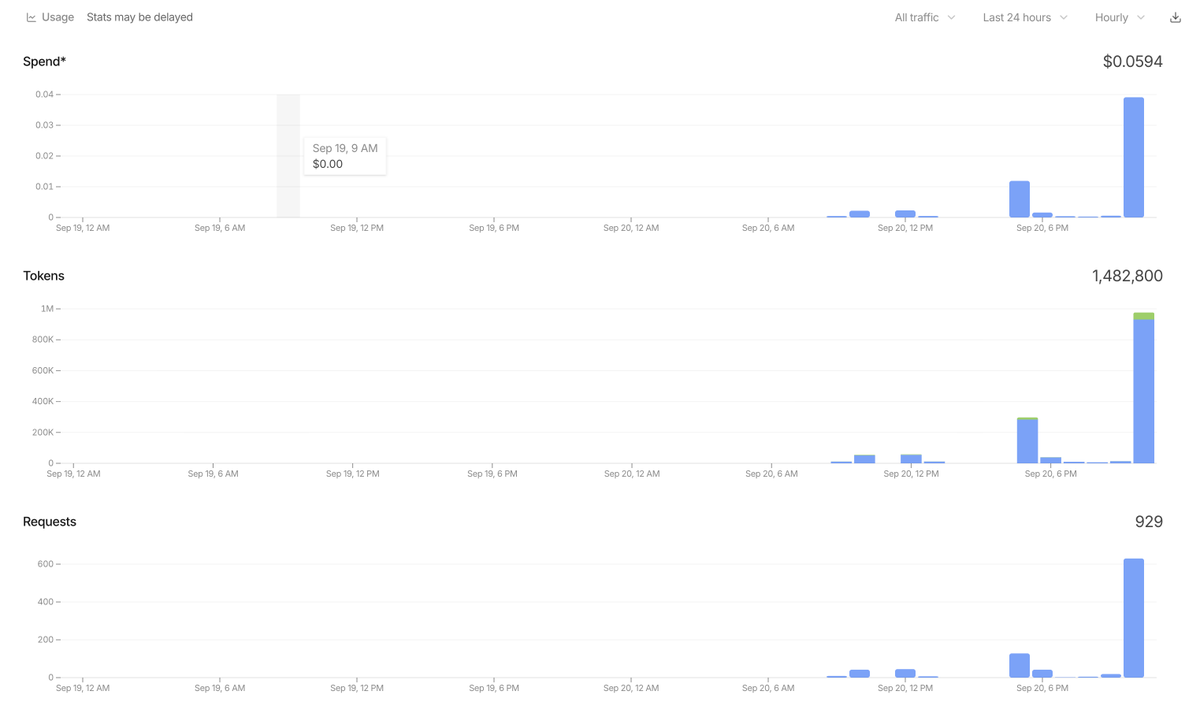Click the $0.00 value in the tooltip
This screenshot has height=706, width=1200.
tap(328, 164)
